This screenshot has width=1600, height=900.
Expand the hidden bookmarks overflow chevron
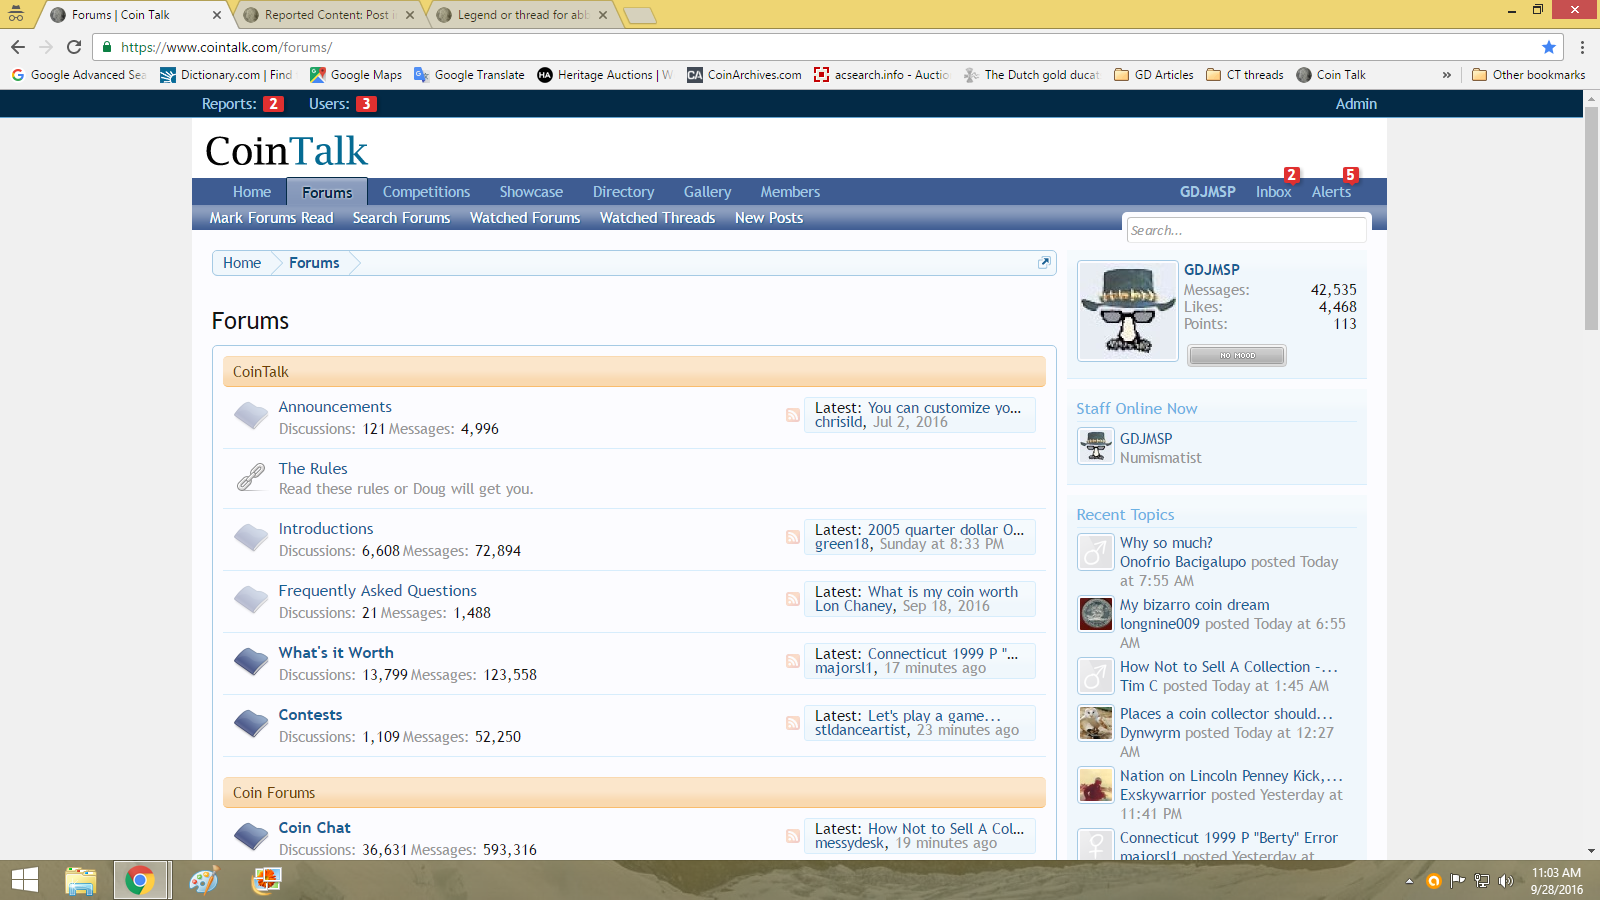1446,75
